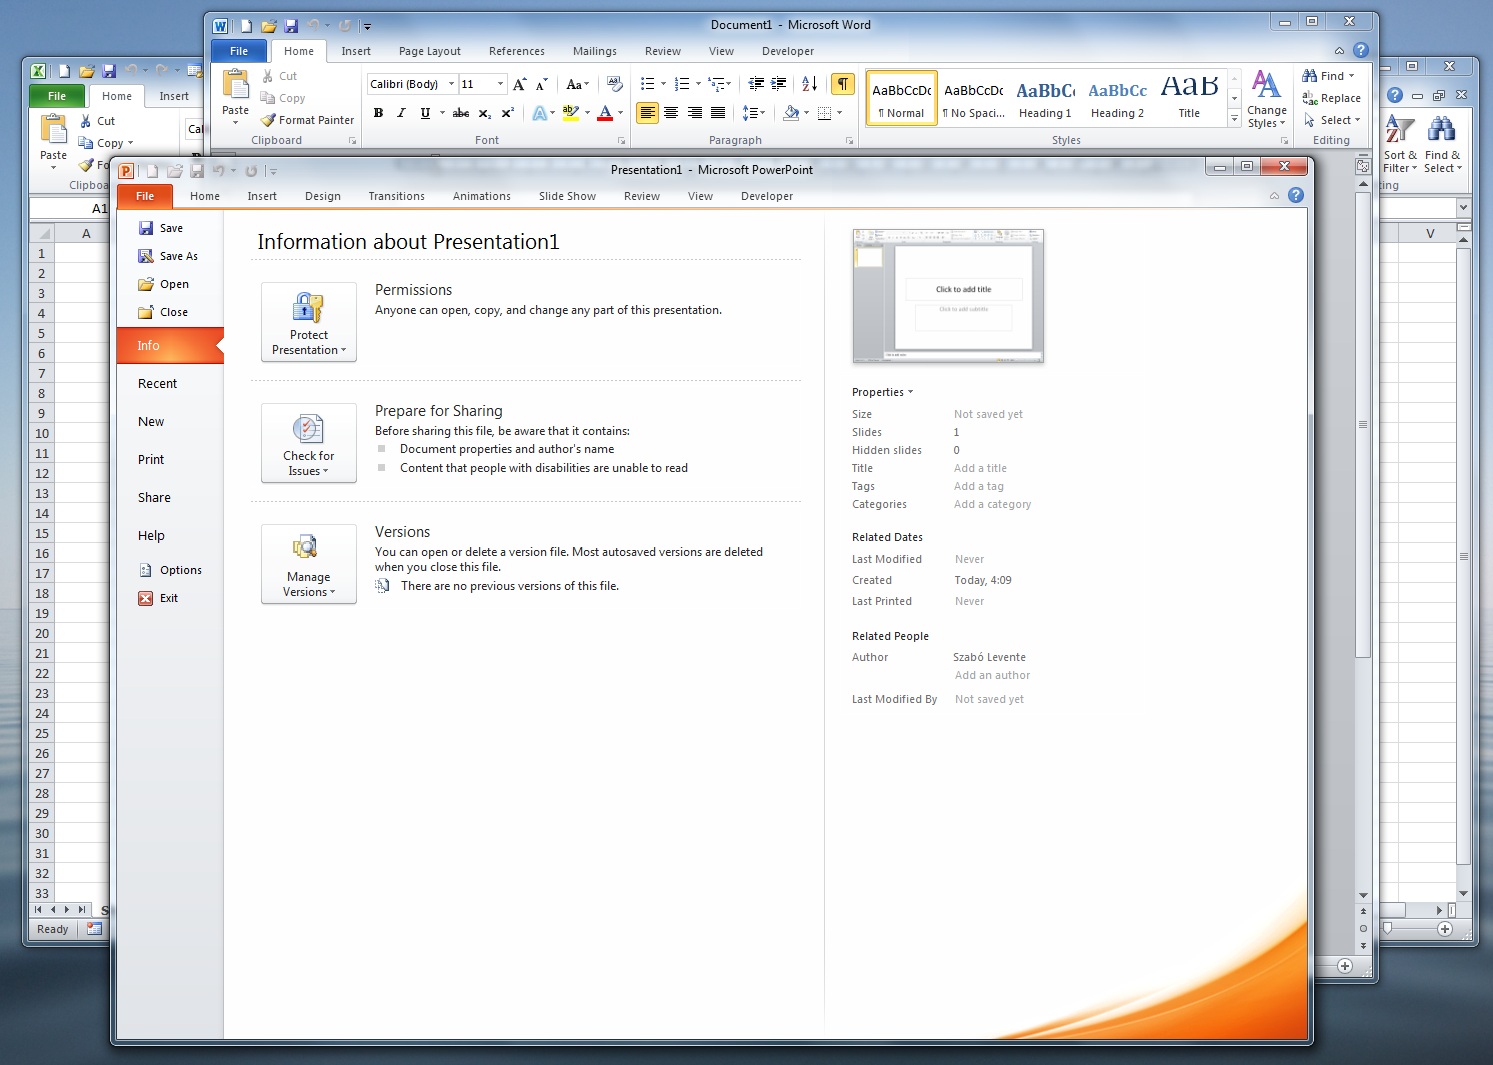Click Shrink Font in Word's ribbon

[541, 84]
